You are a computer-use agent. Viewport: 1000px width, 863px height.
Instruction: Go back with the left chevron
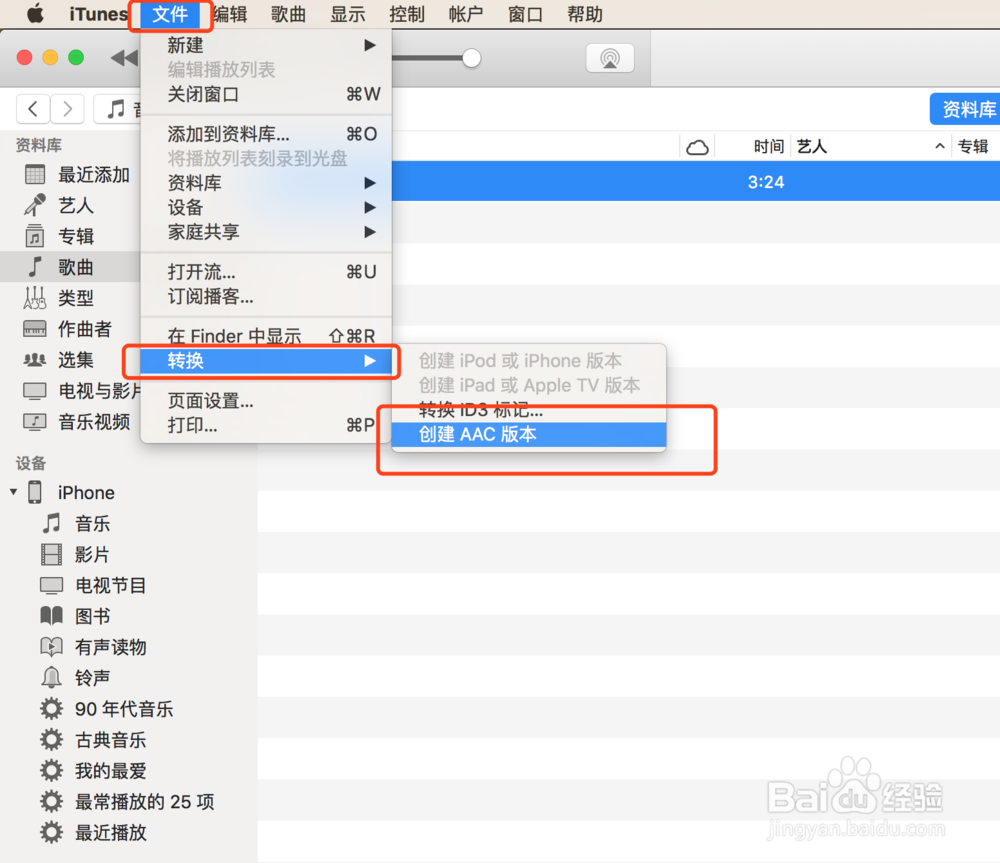click(x=33, y=108)
